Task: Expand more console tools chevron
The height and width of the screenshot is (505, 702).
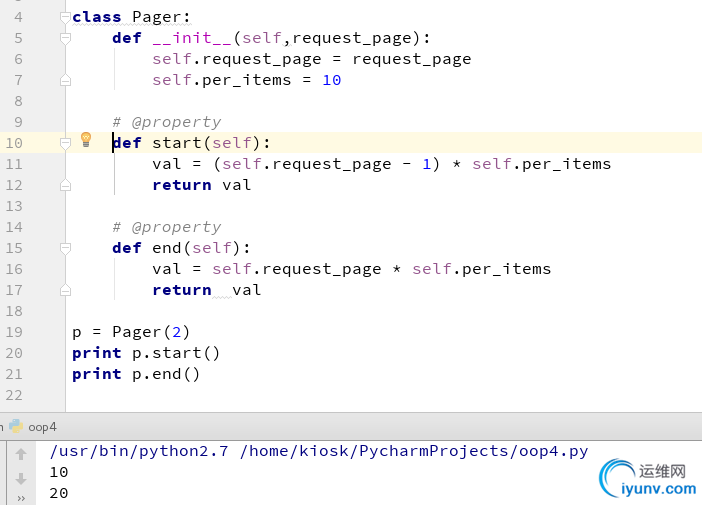Action: (x=21, y=498)
